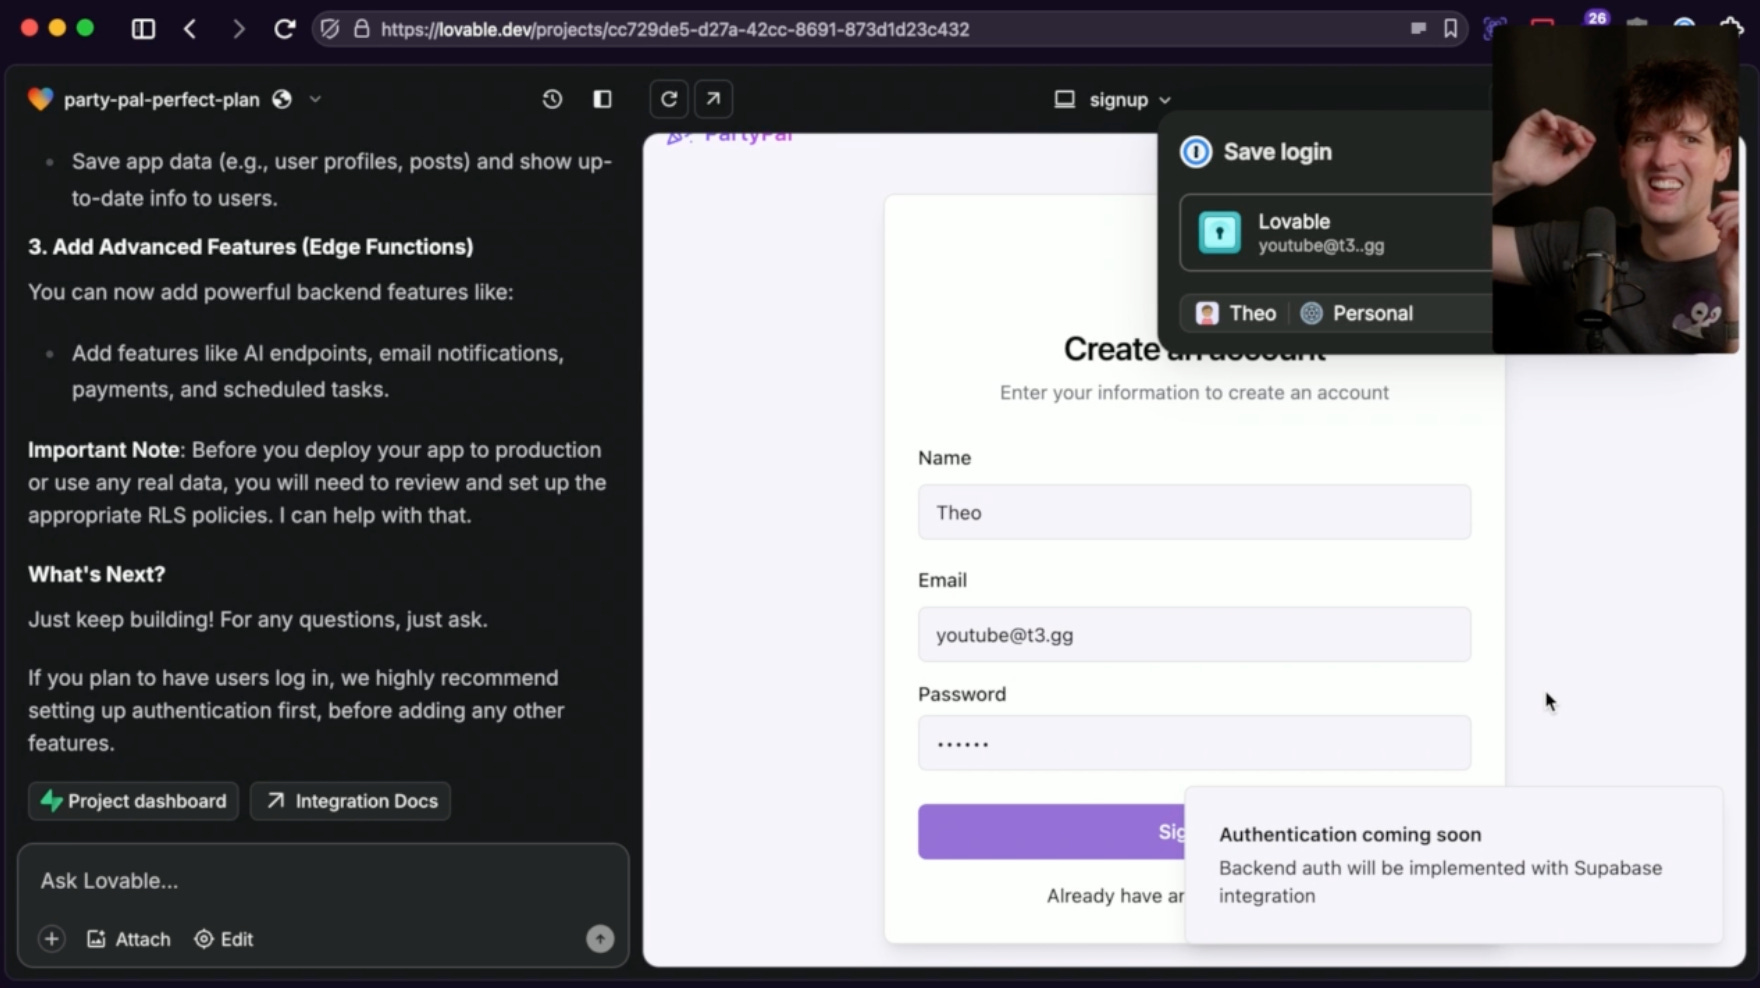Screen dimensions: 1760x988
Task: Toggle the browser sidebar icon
Action: (x=143, y=29)
